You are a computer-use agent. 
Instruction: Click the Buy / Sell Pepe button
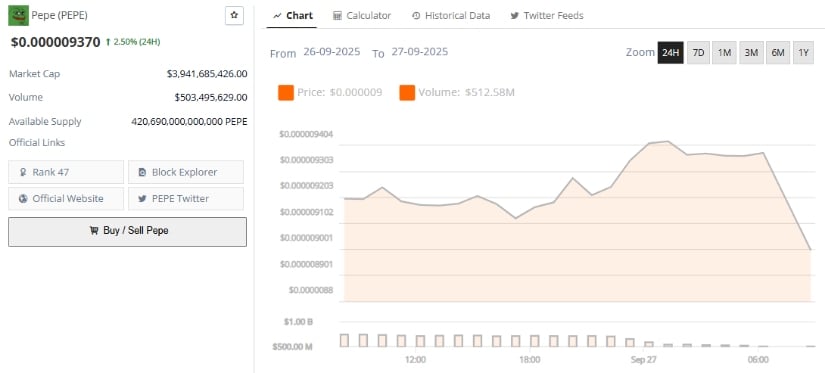tap(127, 231)
